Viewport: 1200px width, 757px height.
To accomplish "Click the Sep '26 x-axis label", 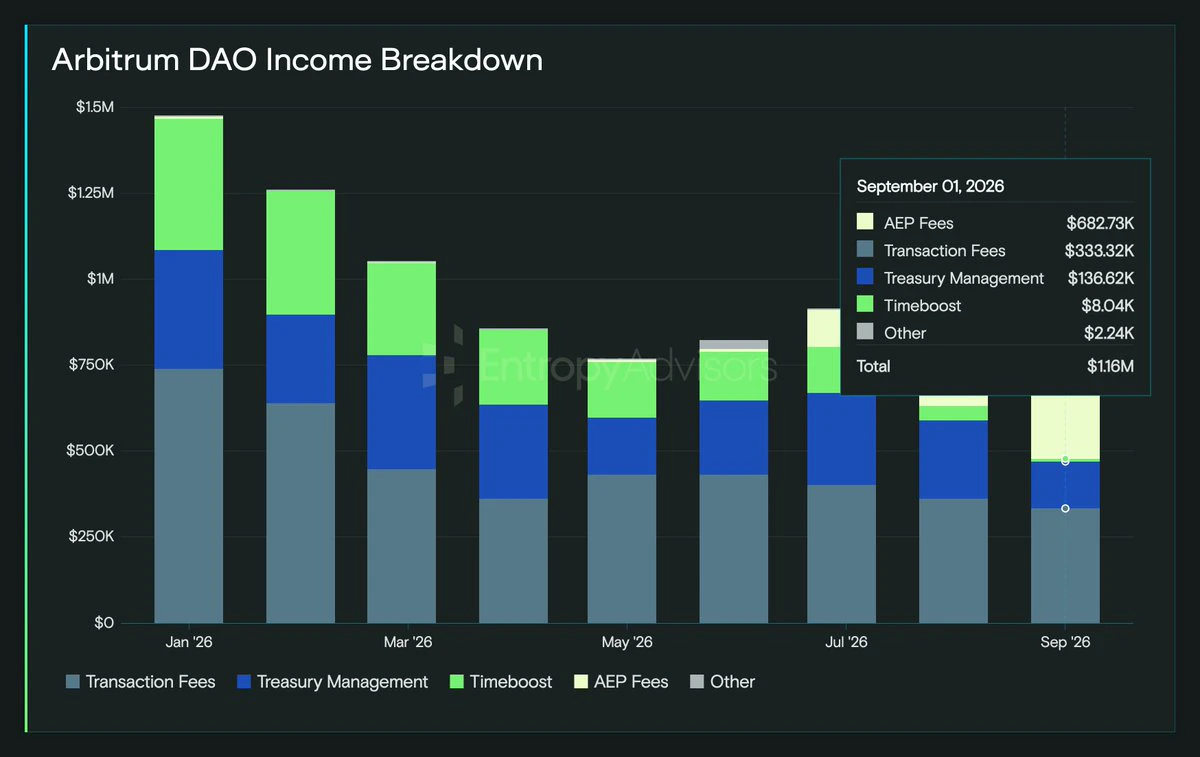I will click(1067, 642).
